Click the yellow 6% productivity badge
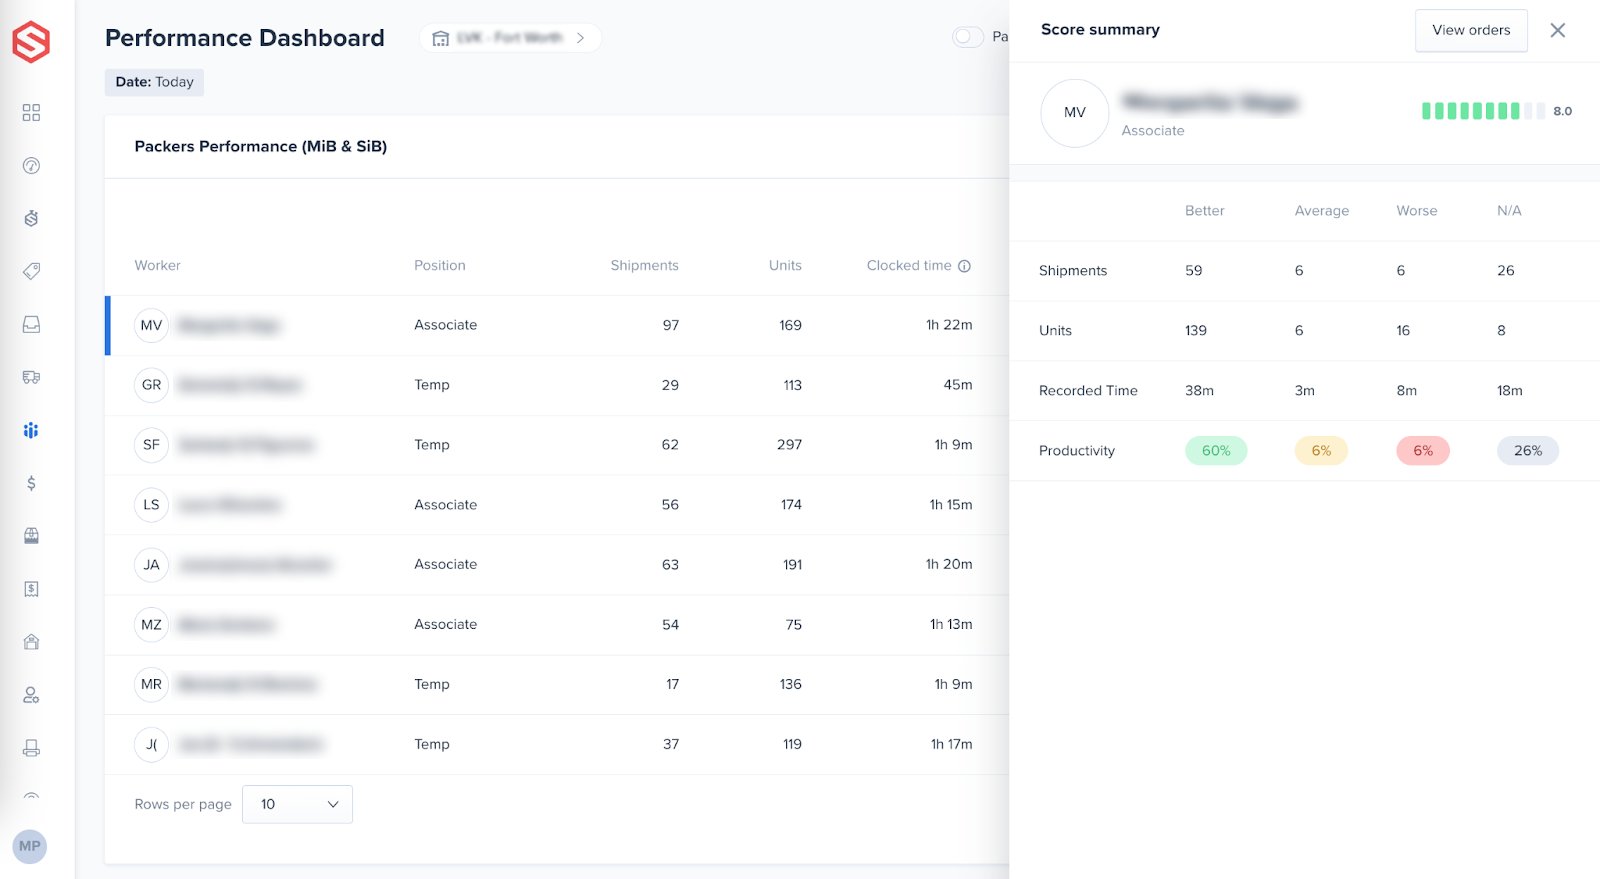 pos(1321,451)
